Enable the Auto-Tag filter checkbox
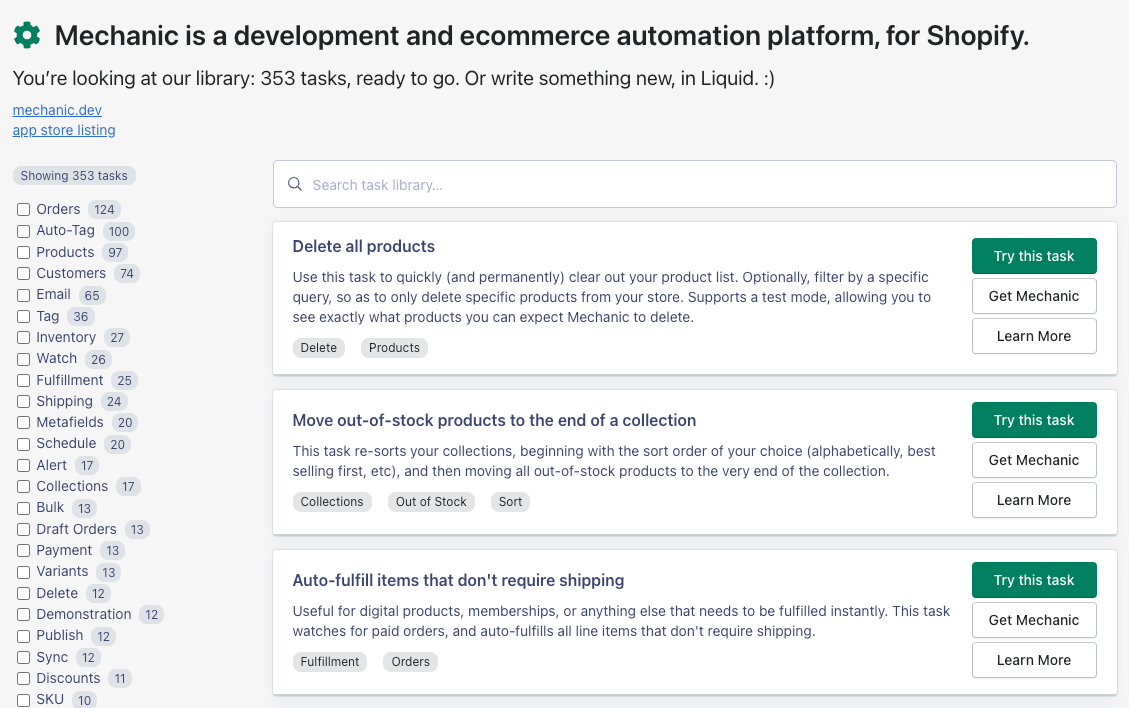 coord(23,231)
